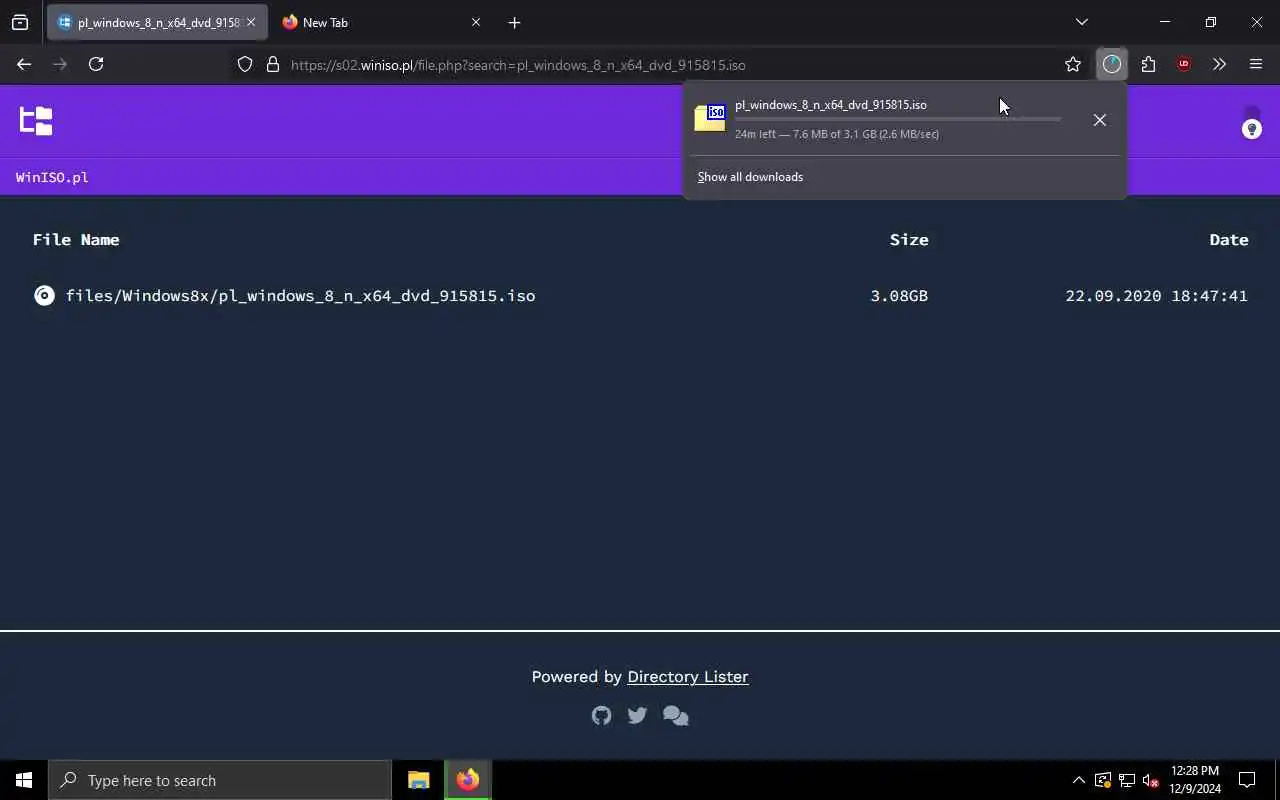The height and width of the screenshot is (800, 1280).
Task: Go back to previous page
Action: tap(24, 64)
